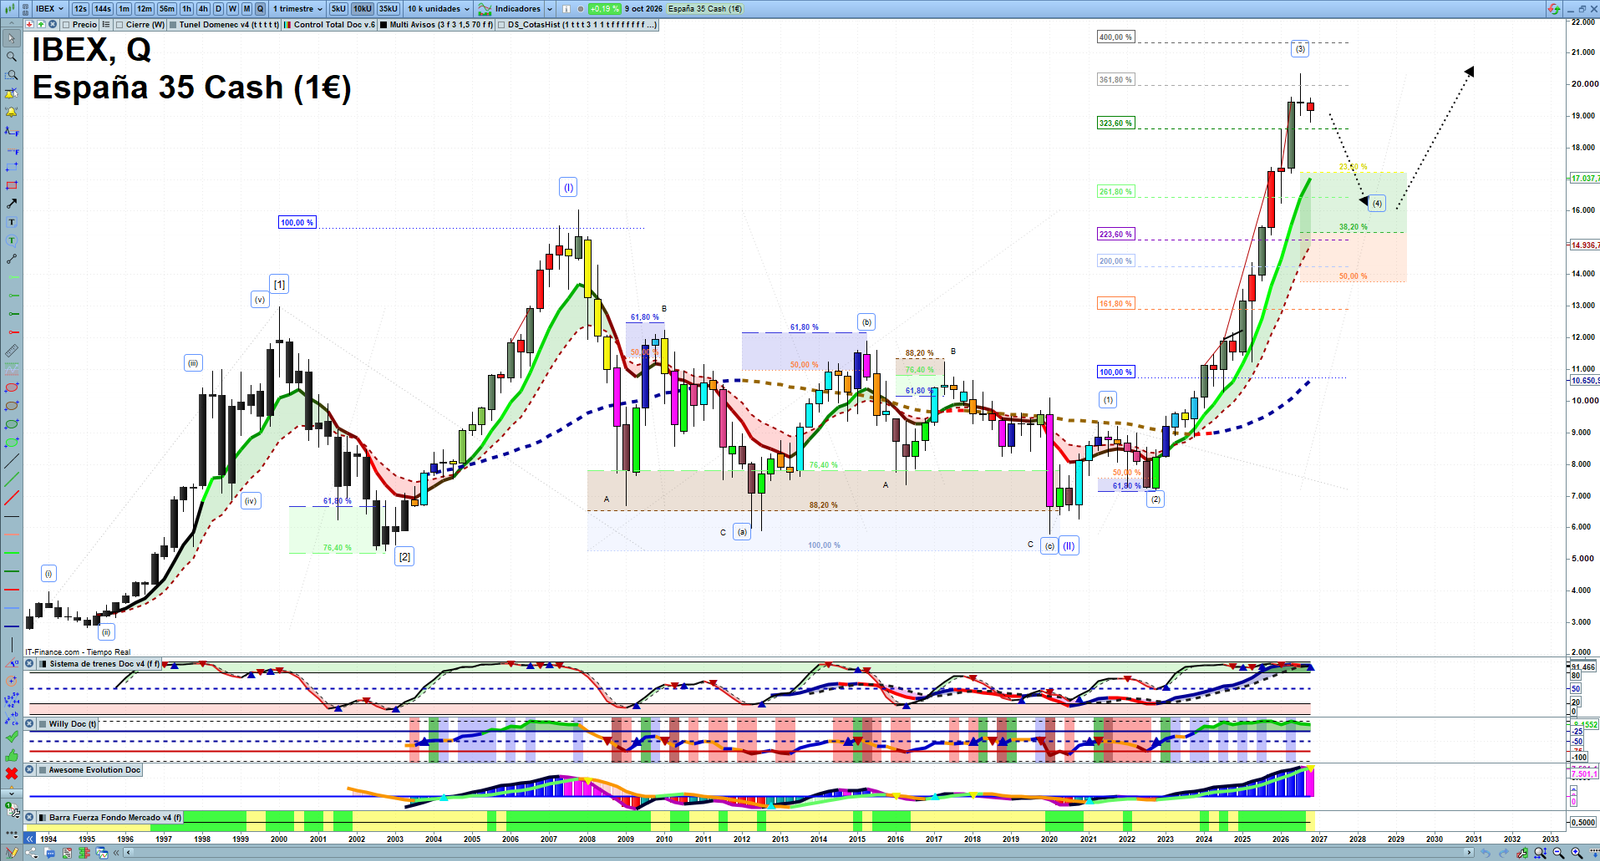Close the Willy Doc indicator panel
This screenshot has height=861, width=1600.
click(x=29, y=724)
